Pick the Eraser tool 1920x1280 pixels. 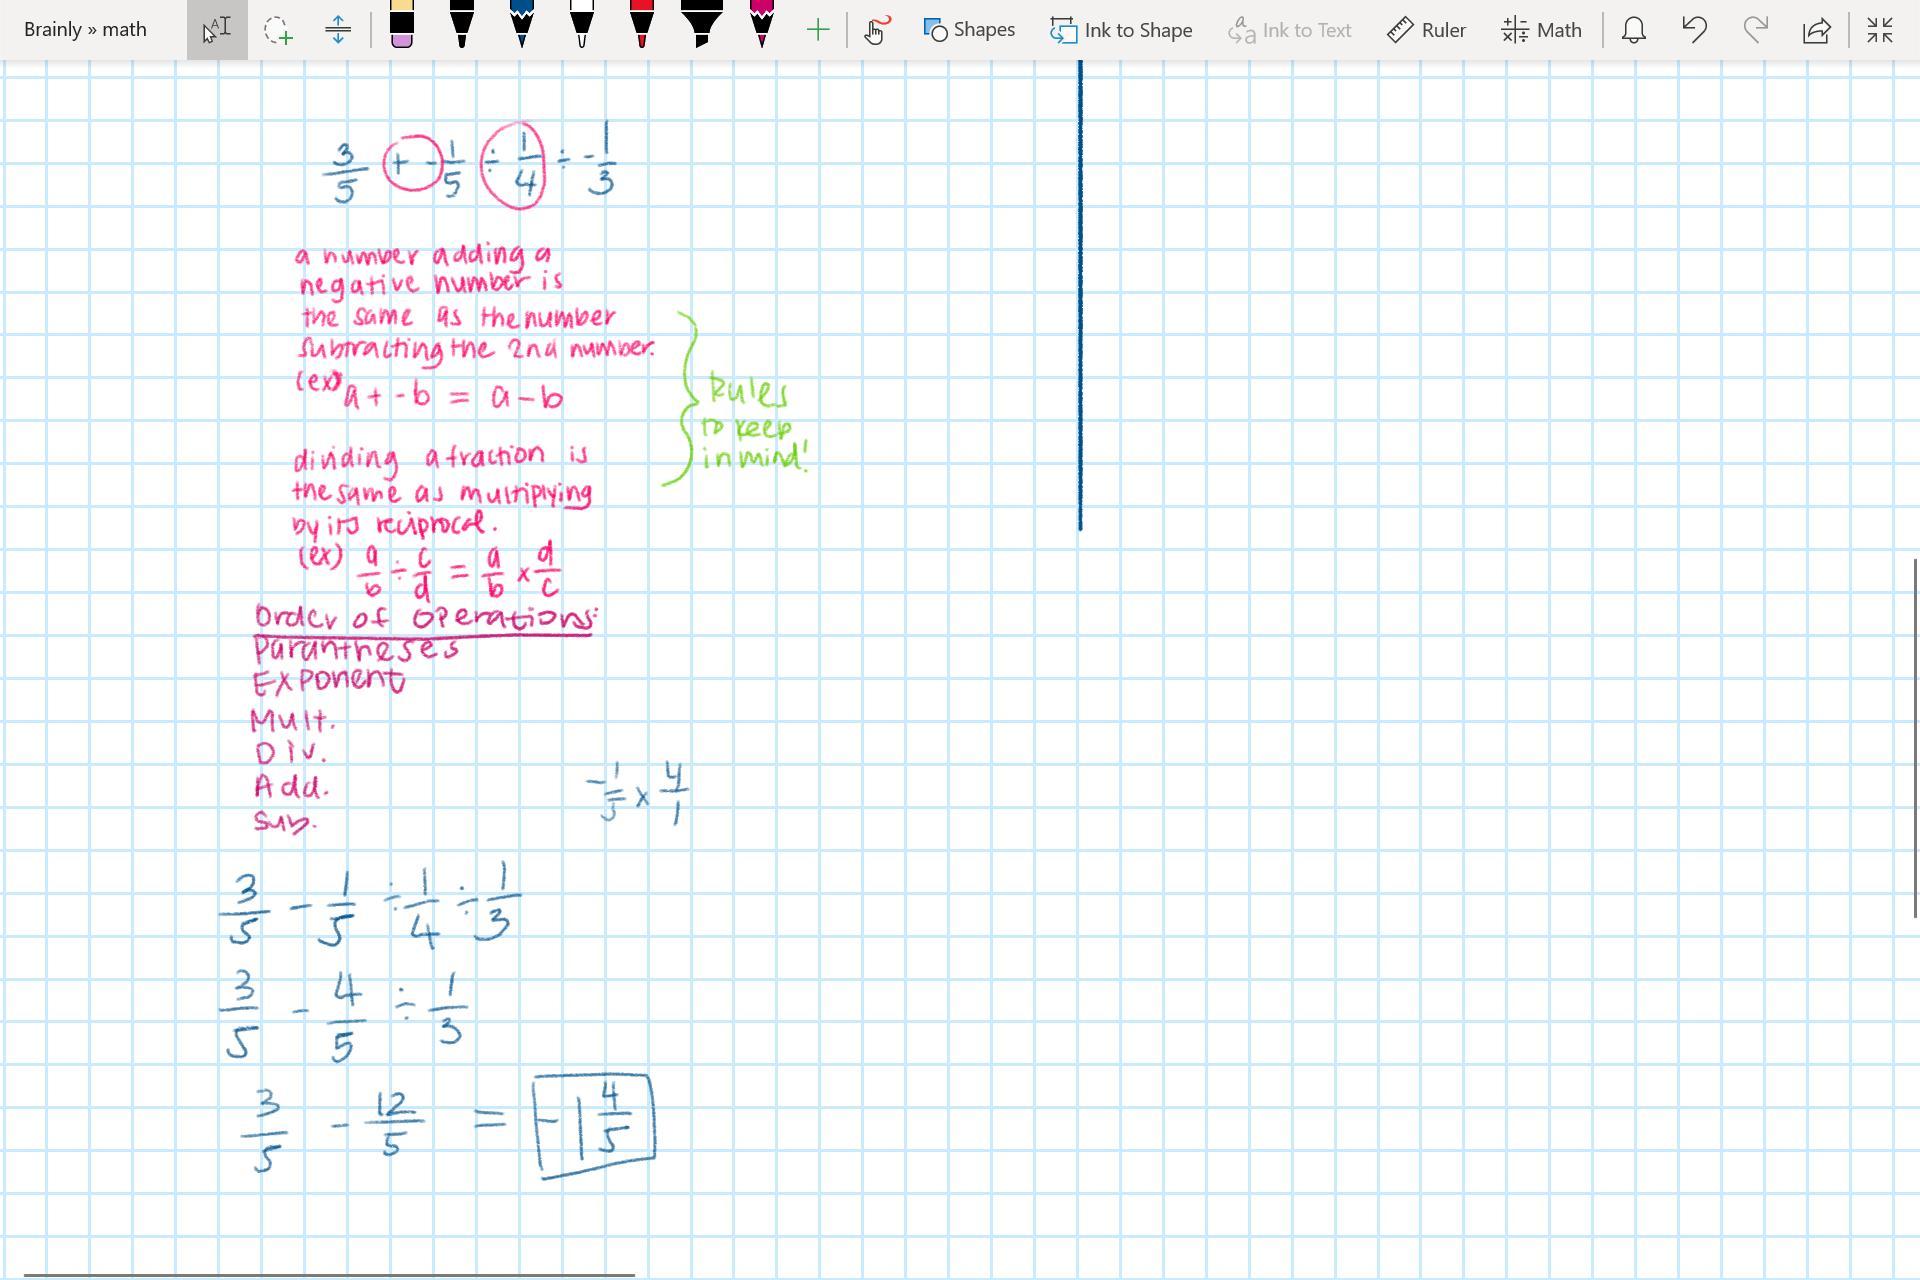401,26
